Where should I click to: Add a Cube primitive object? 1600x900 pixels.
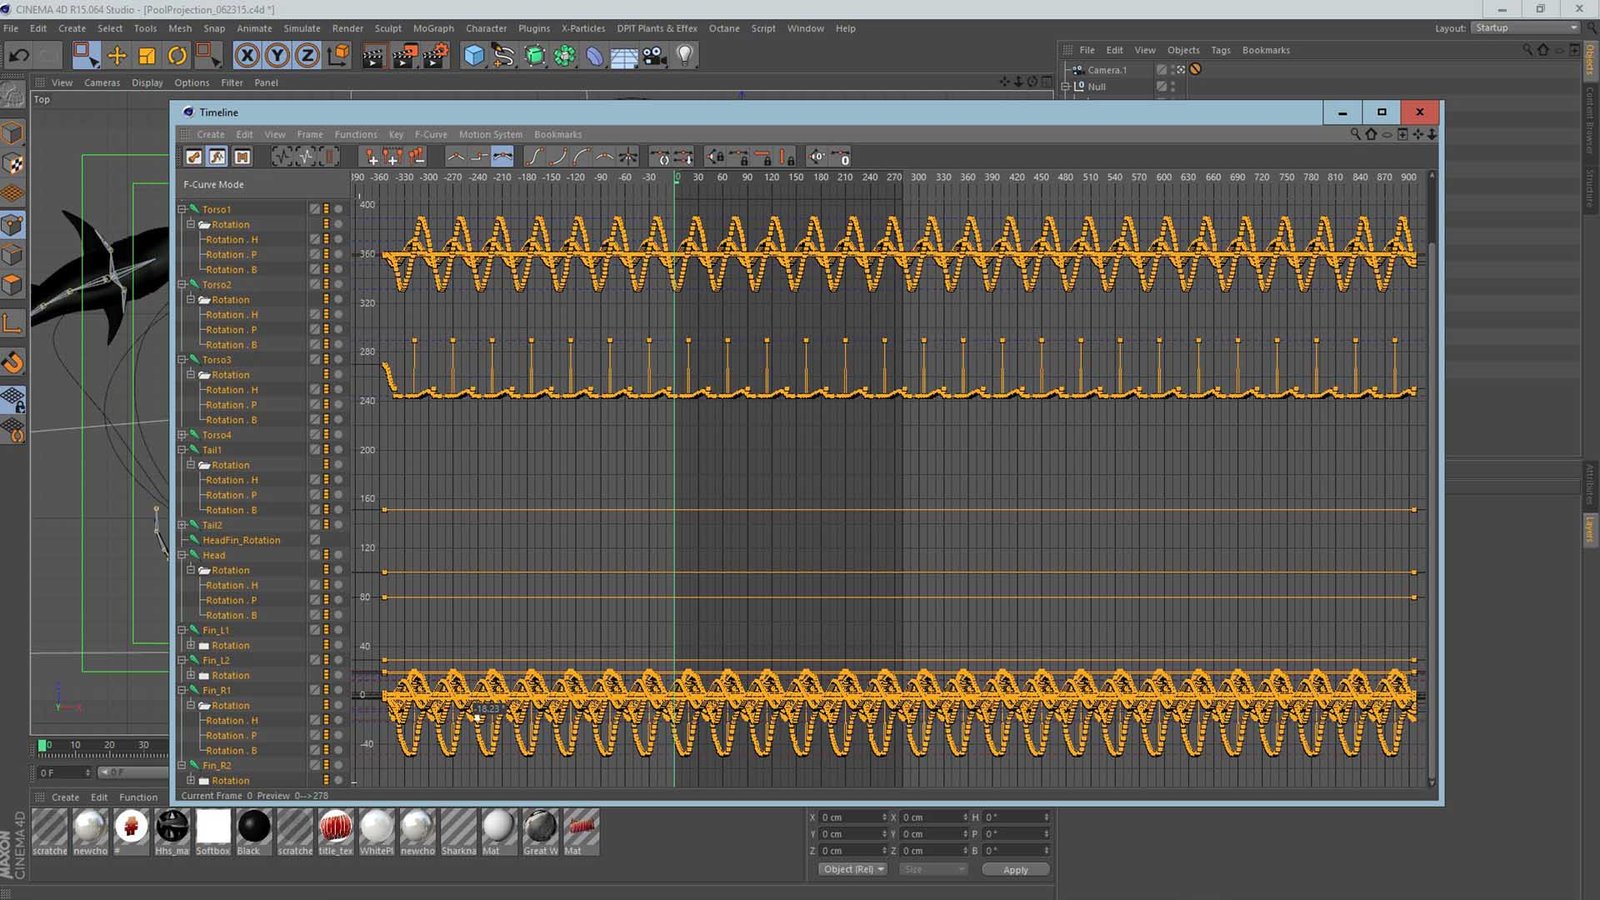pyautogui.click(x=474, y=56)
